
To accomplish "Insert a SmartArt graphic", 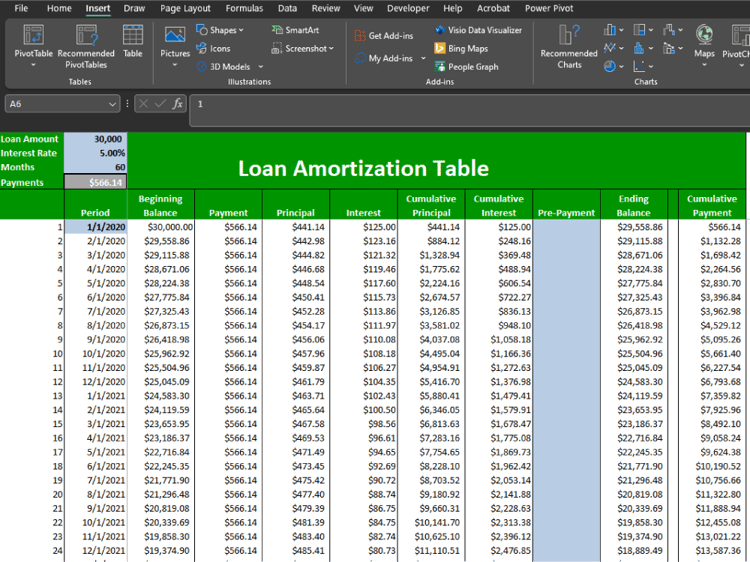I will (295, 30).
